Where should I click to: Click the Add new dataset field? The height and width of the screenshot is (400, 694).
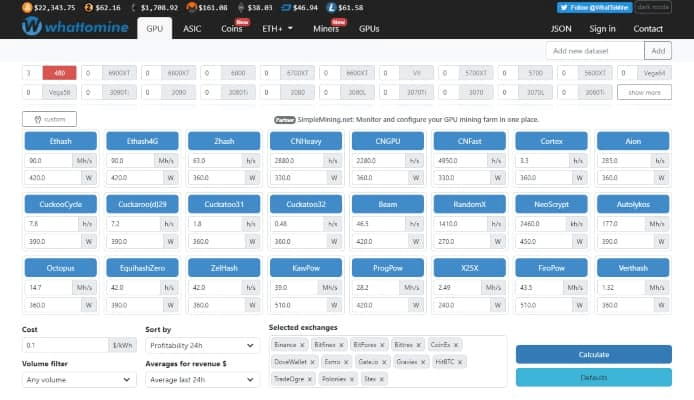coord(595,51)
